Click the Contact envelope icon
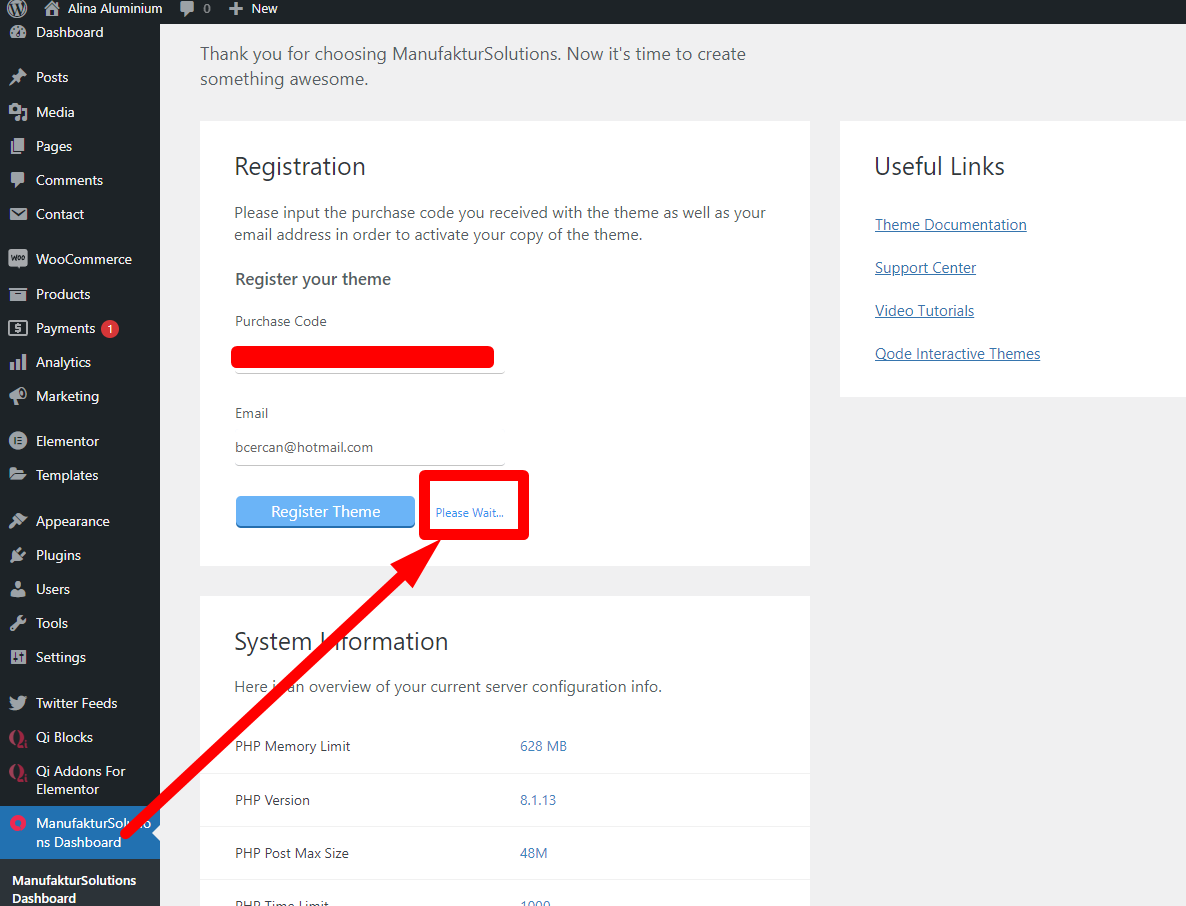1186x906 pixels. pos(18,214)
